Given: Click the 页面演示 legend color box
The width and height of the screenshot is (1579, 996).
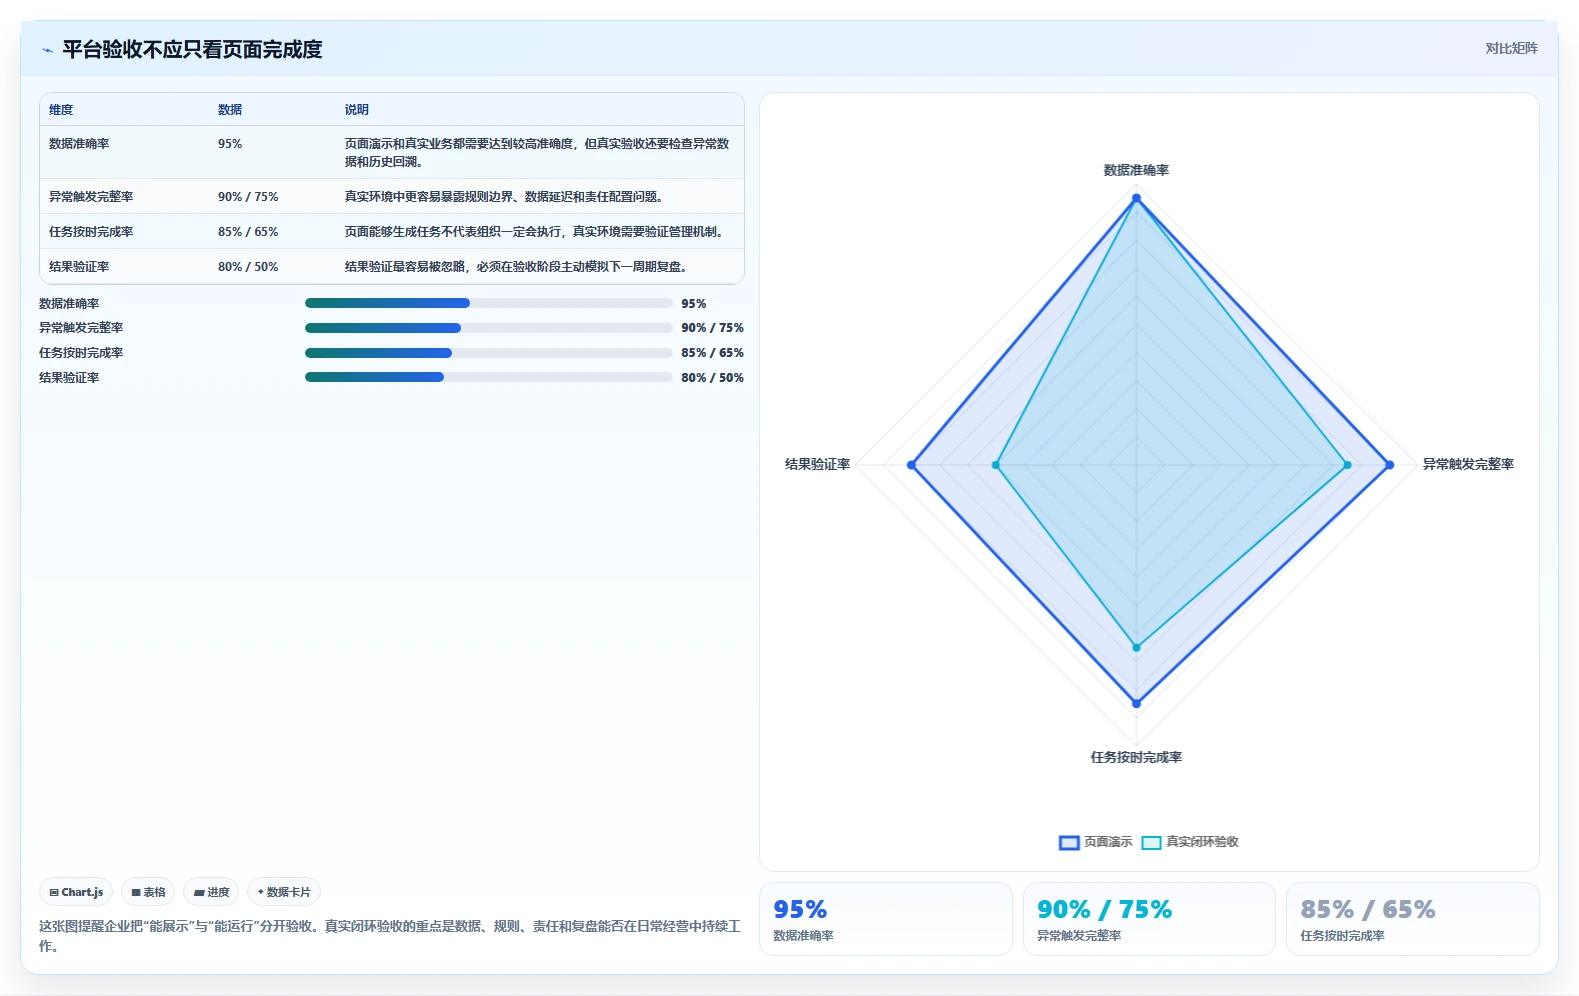Looking at the screenshot, I should [1069, 842].
